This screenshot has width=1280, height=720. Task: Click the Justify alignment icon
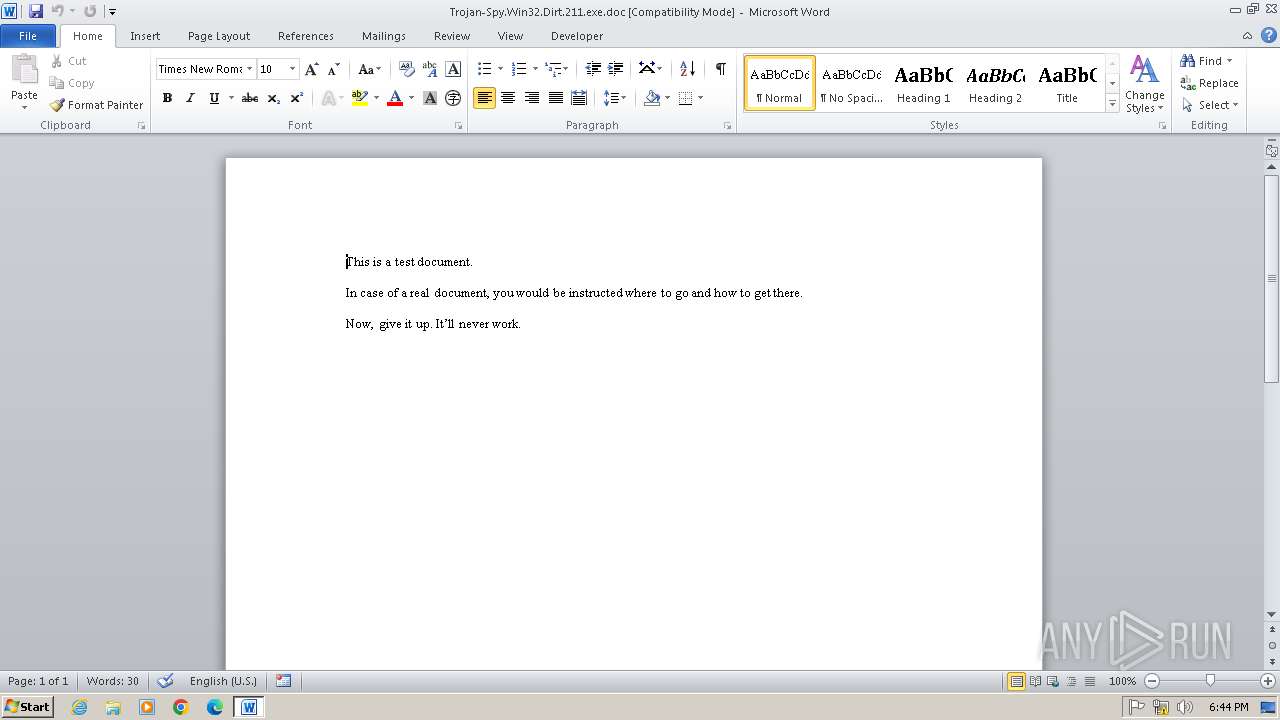point(555,98)
